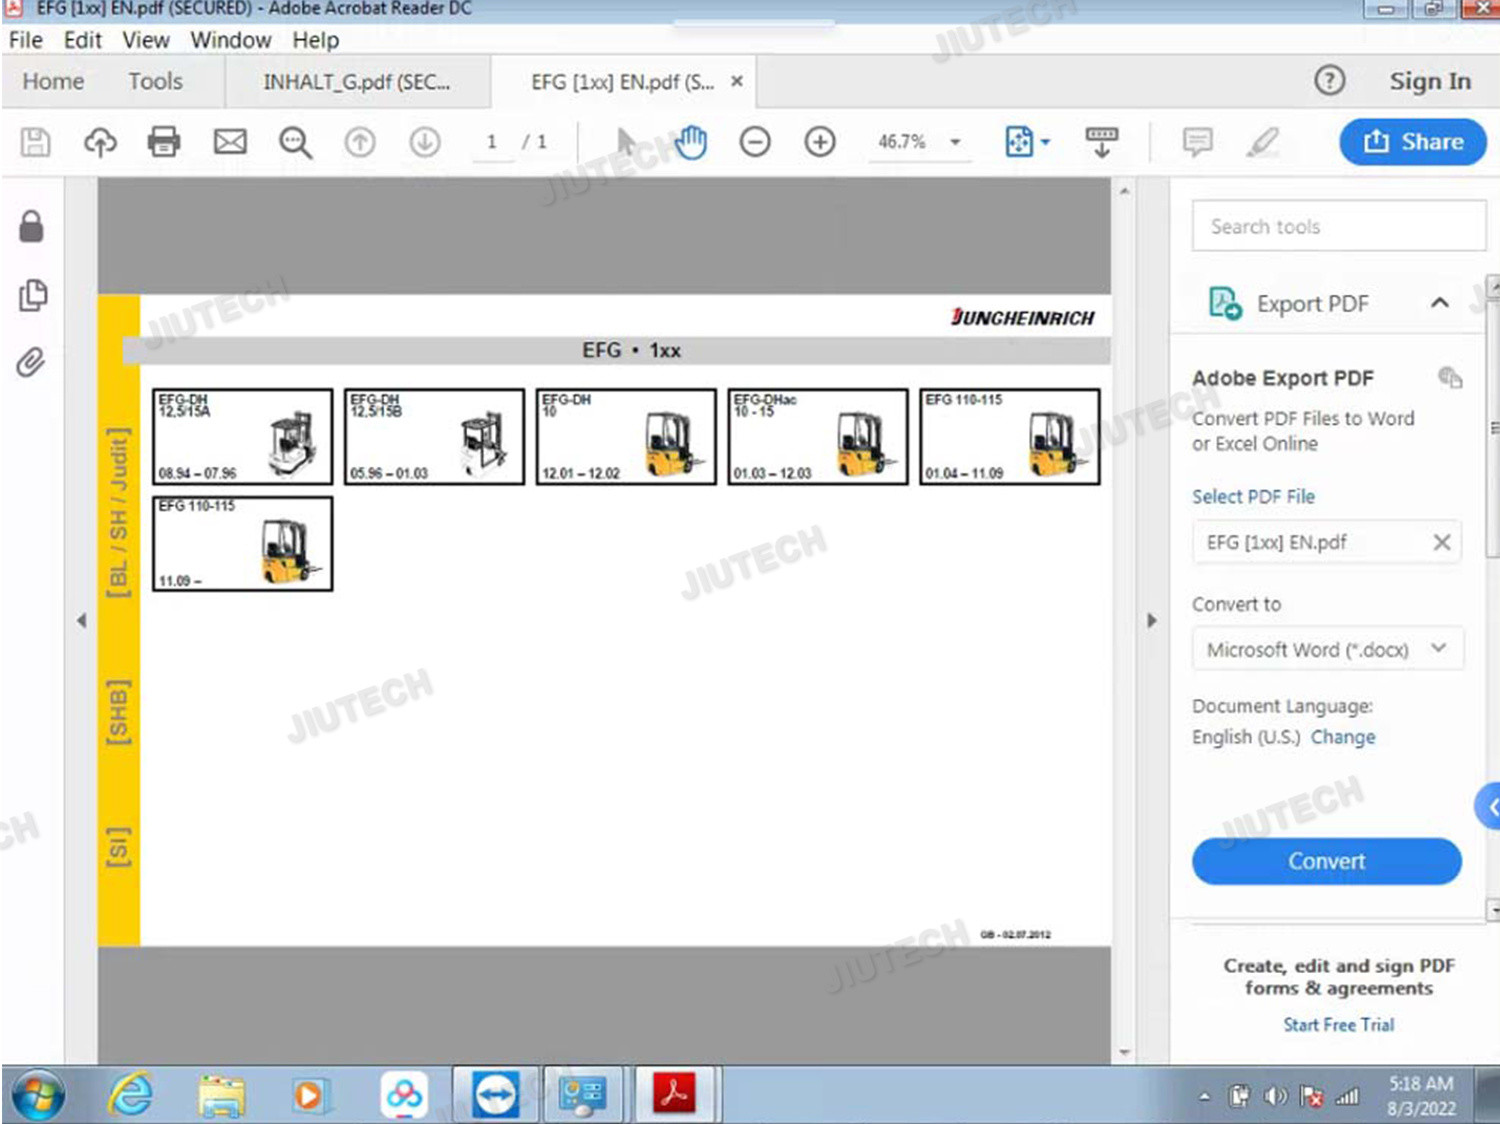Open the zoom level dropdown arrow
Viewport: 1500px width, 1124px height.
(955, 142)
